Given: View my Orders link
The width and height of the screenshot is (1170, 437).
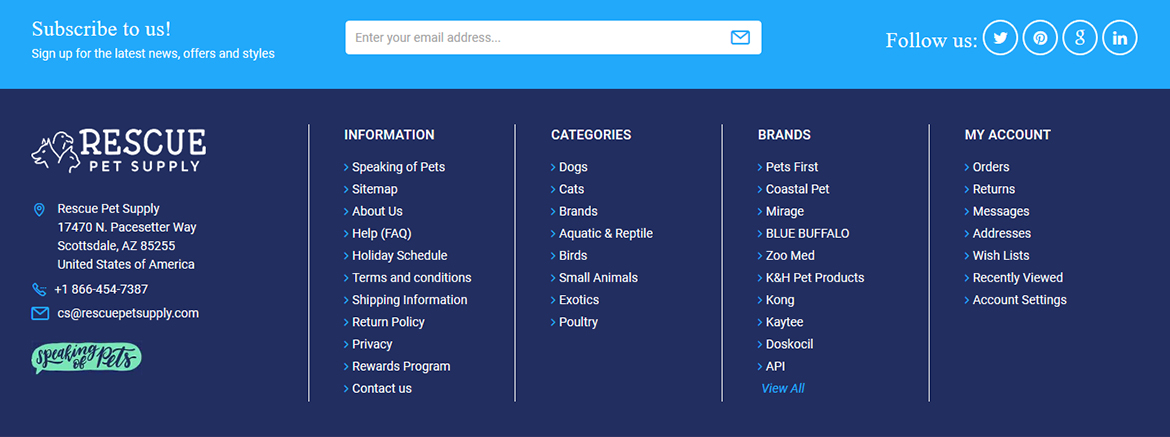Looking at the screenshot, I should tap(991, 167).
